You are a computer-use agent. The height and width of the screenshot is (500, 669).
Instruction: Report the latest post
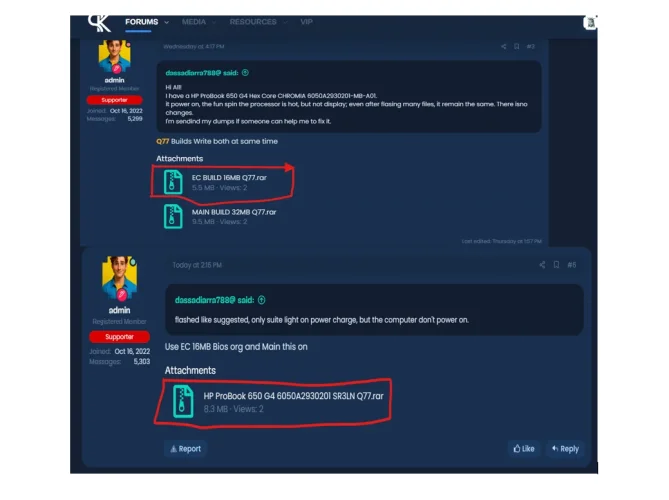(186, 449)
